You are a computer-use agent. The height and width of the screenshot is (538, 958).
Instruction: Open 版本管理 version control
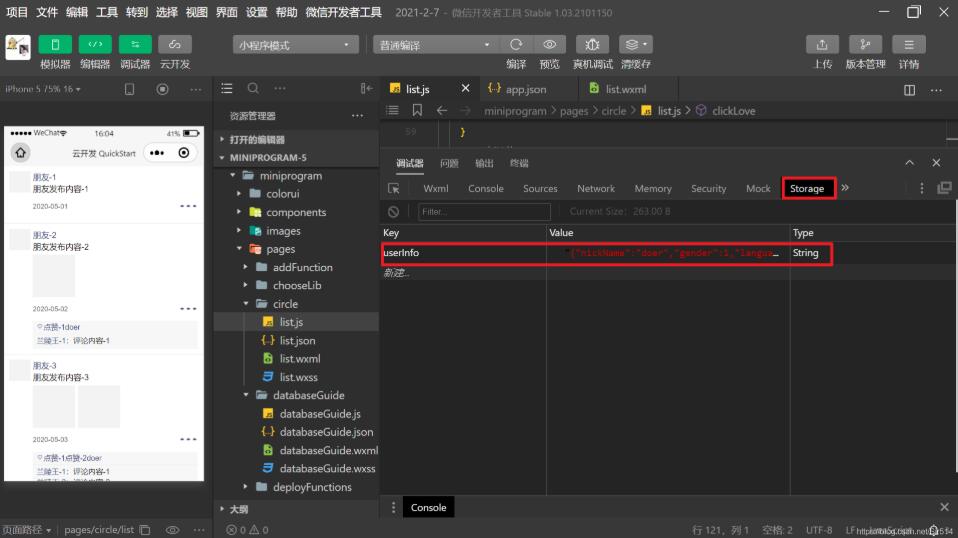point(865,45)
